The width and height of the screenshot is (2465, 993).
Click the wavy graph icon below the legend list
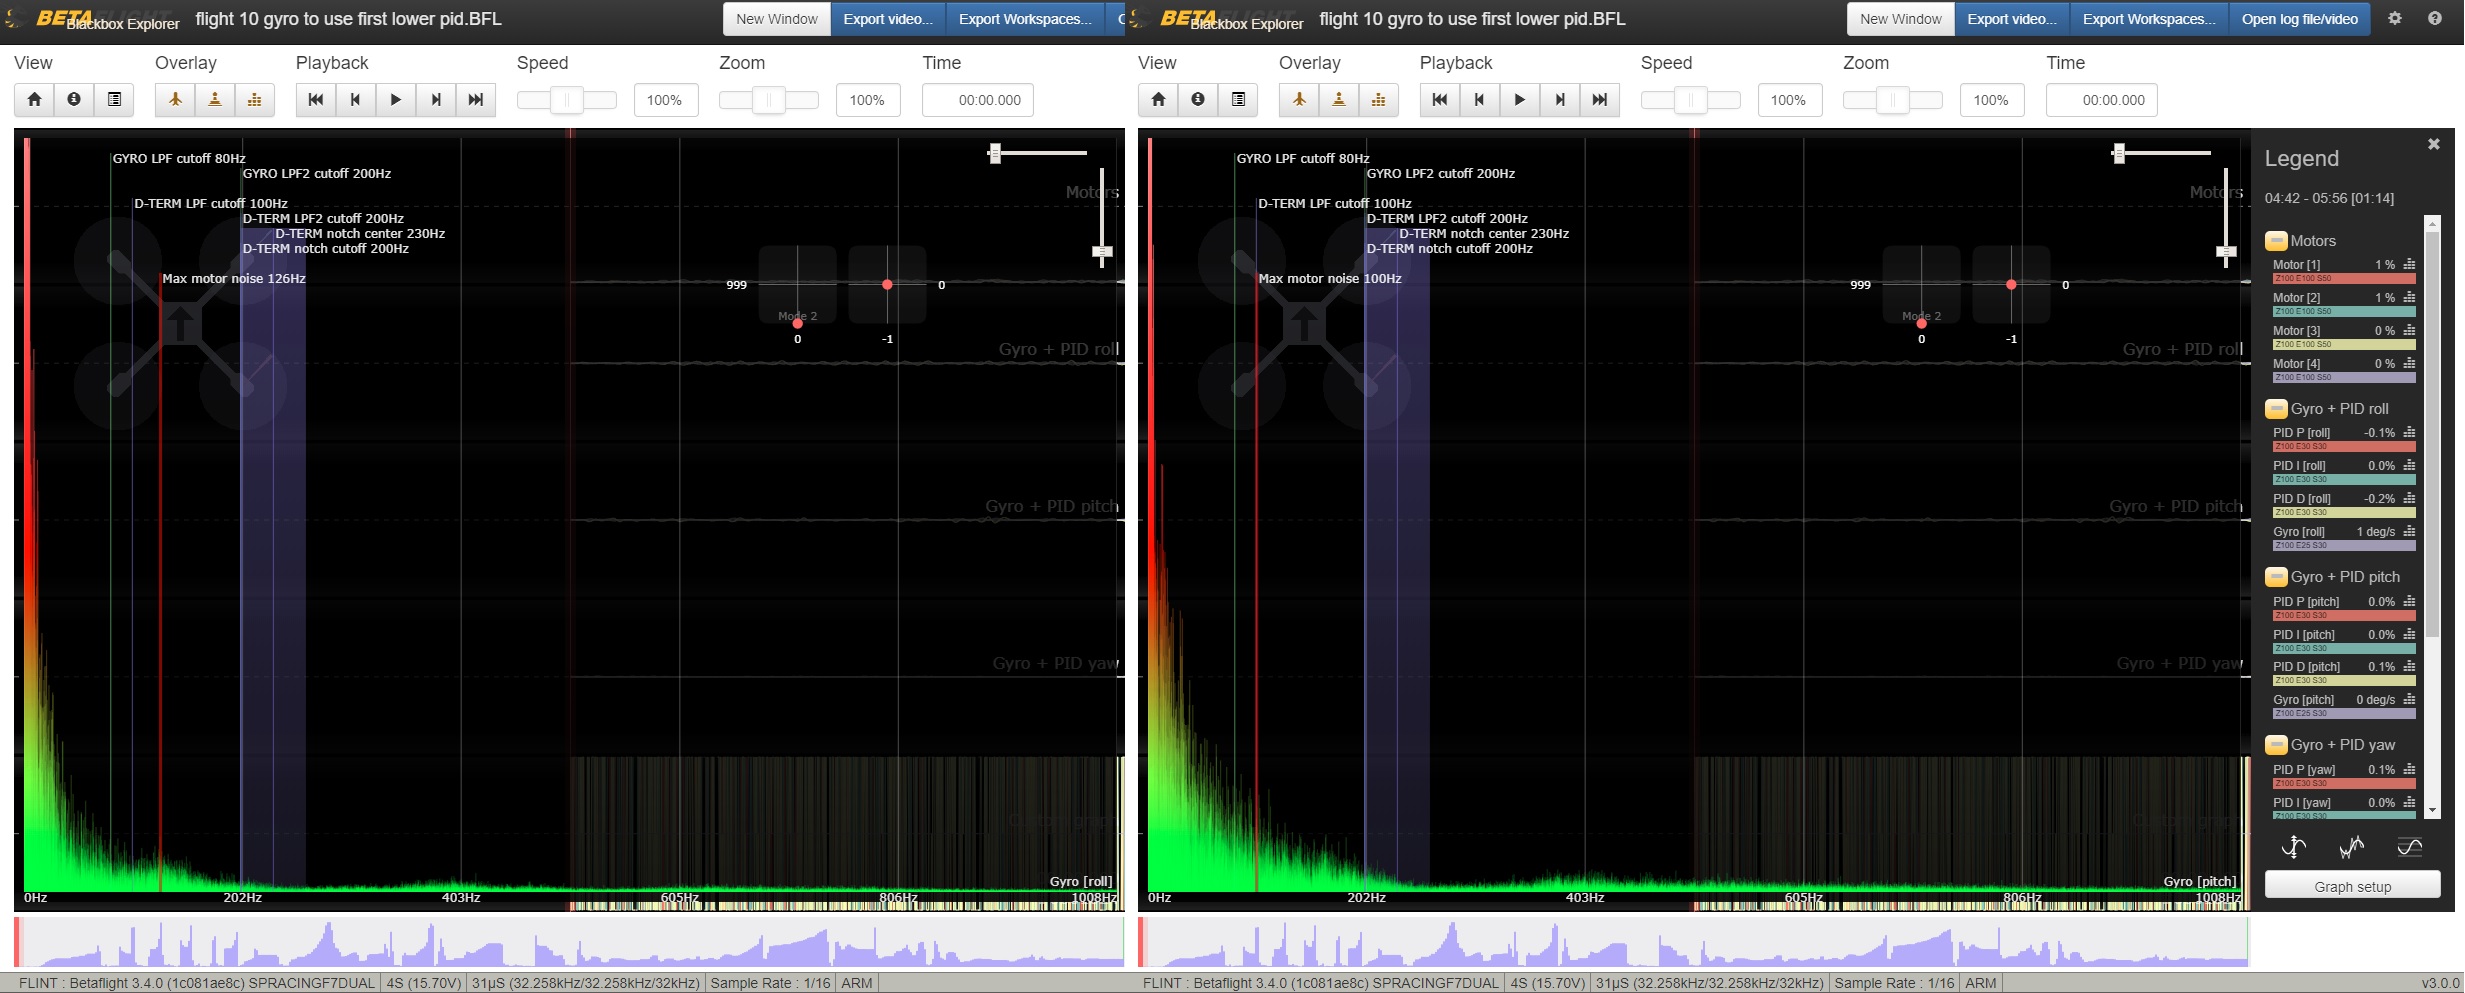pos(2351,848)
